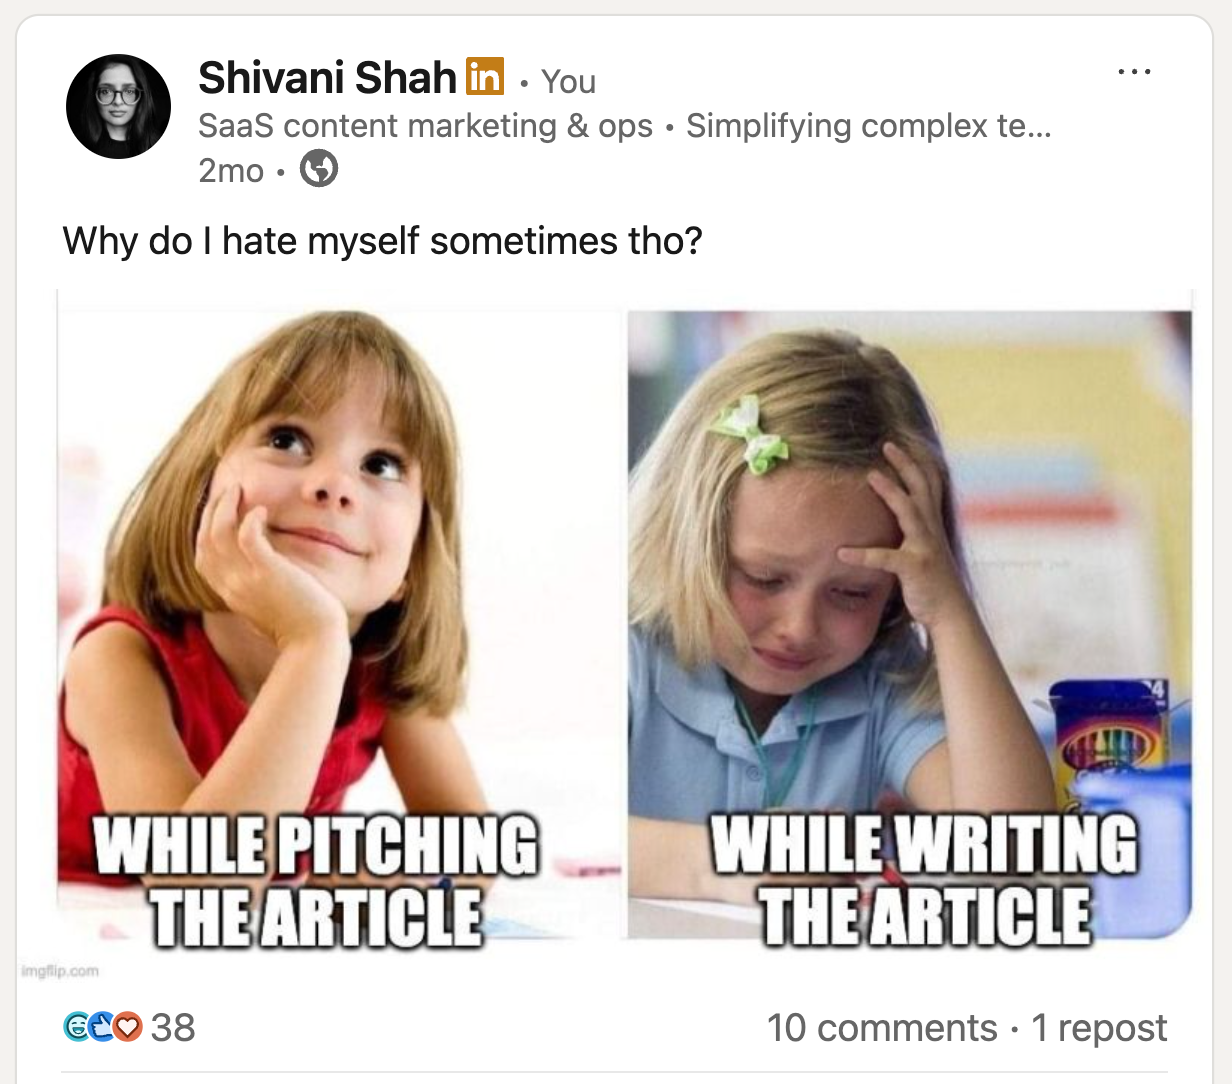
Task: Click the blue thumbs-up Like reaction icon
Action: click(x=101, y=1027)
